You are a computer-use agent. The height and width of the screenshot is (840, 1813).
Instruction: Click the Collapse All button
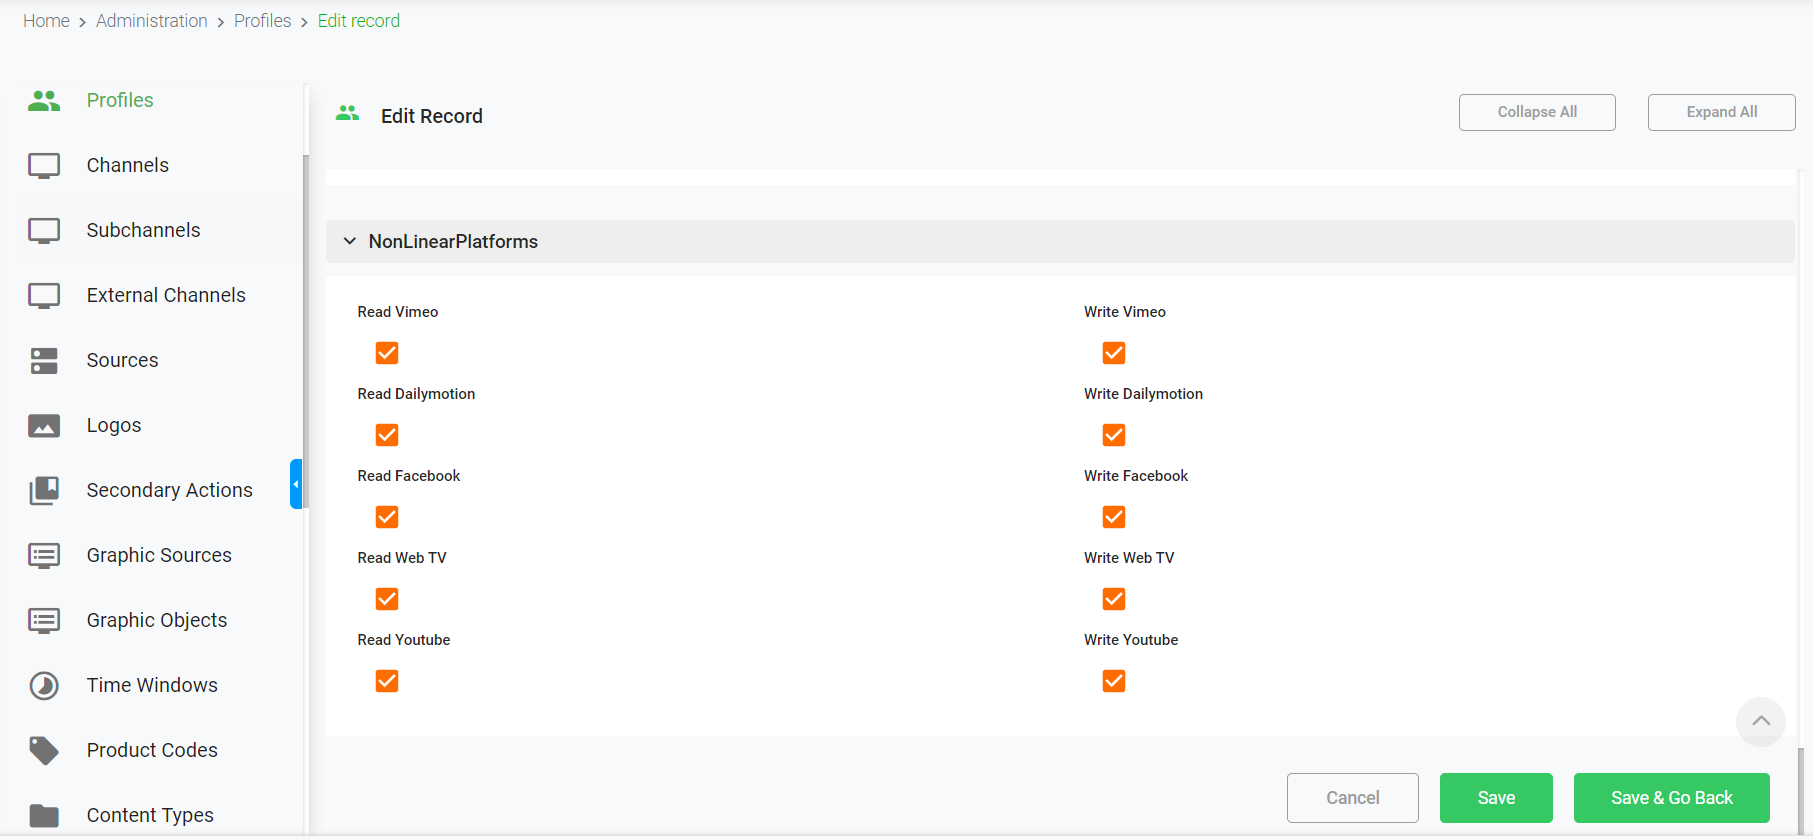point(1537,112)
